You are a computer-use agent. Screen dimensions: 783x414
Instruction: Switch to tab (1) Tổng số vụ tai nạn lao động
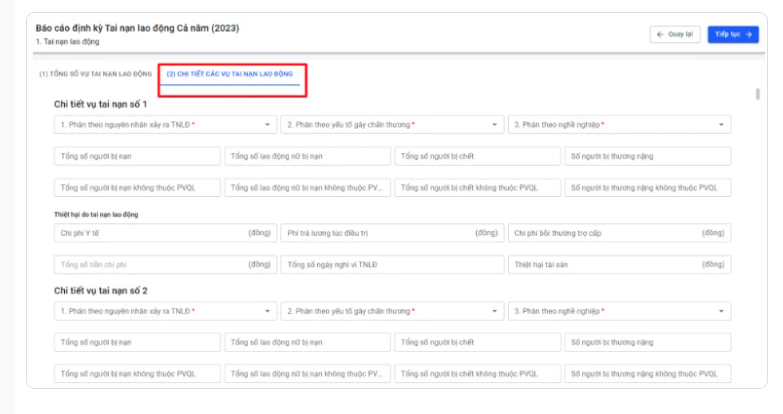click(95, 74)
